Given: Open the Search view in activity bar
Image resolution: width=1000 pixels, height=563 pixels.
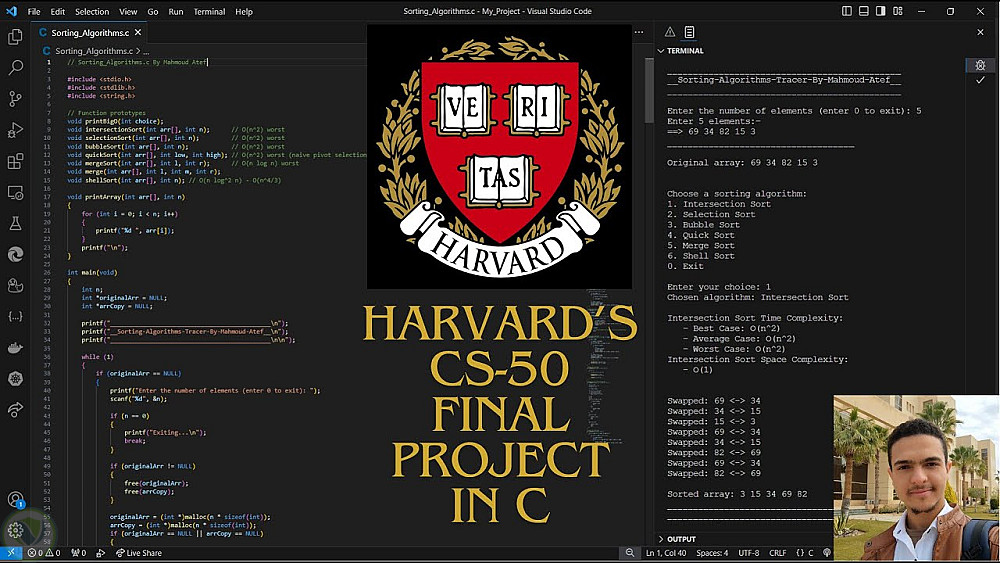Looking at the screenshot, I should coord(15,68).
